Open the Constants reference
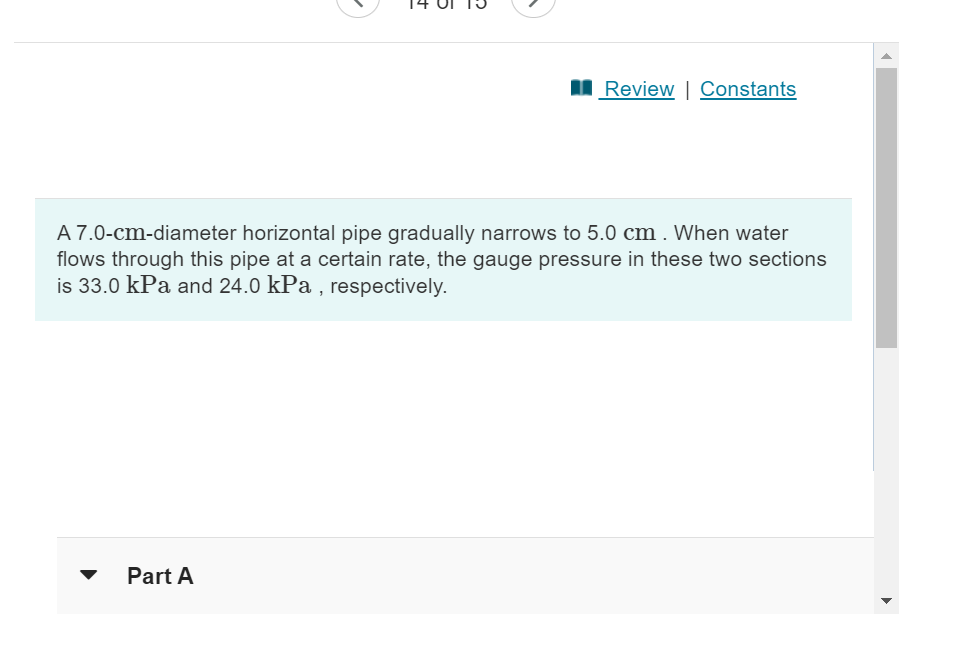 point(748,88)
